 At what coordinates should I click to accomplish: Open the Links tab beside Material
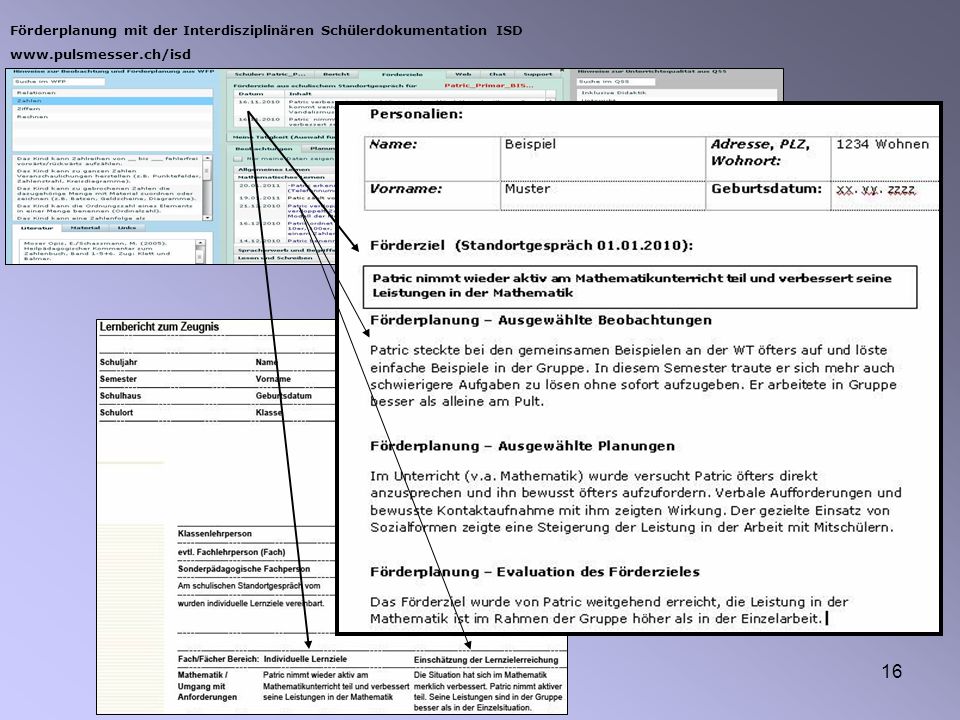[127, 228]
